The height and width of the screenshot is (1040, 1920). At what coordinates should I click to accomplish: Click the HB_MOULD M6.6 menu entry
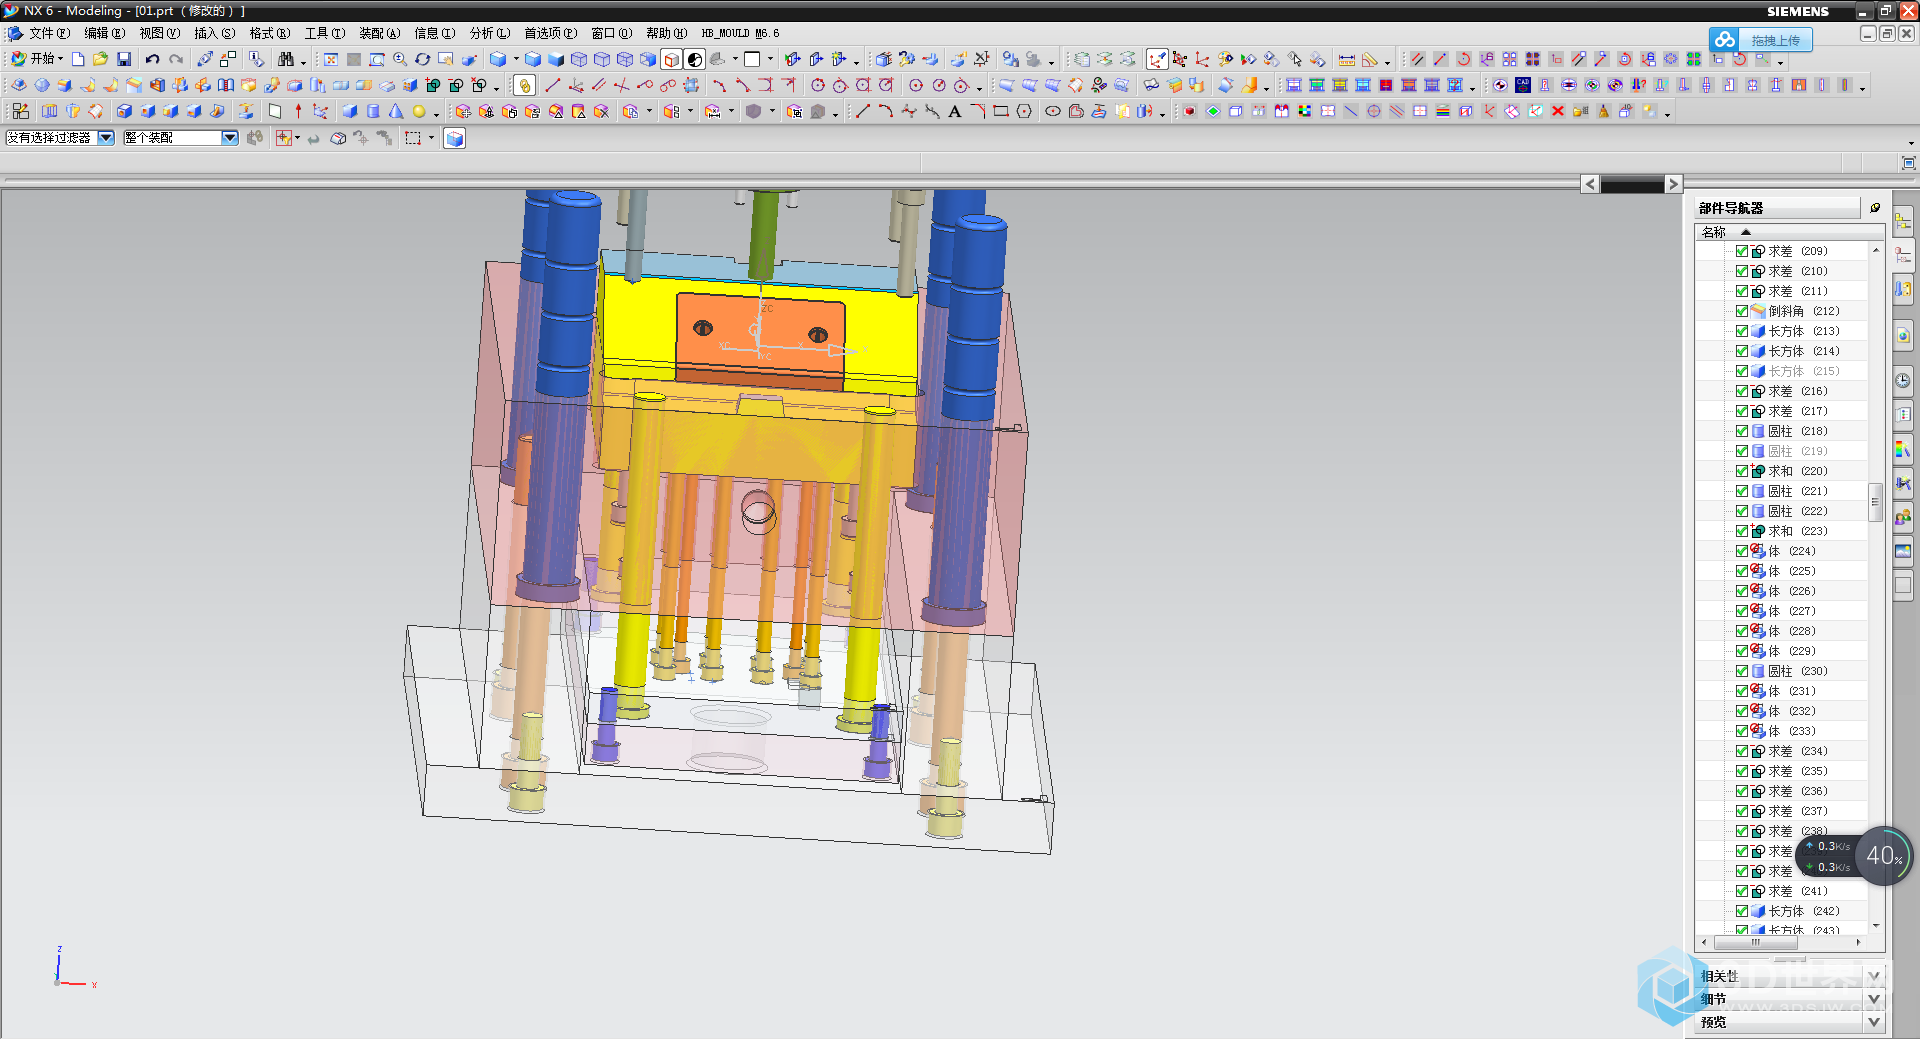click(x=739, y=33)
